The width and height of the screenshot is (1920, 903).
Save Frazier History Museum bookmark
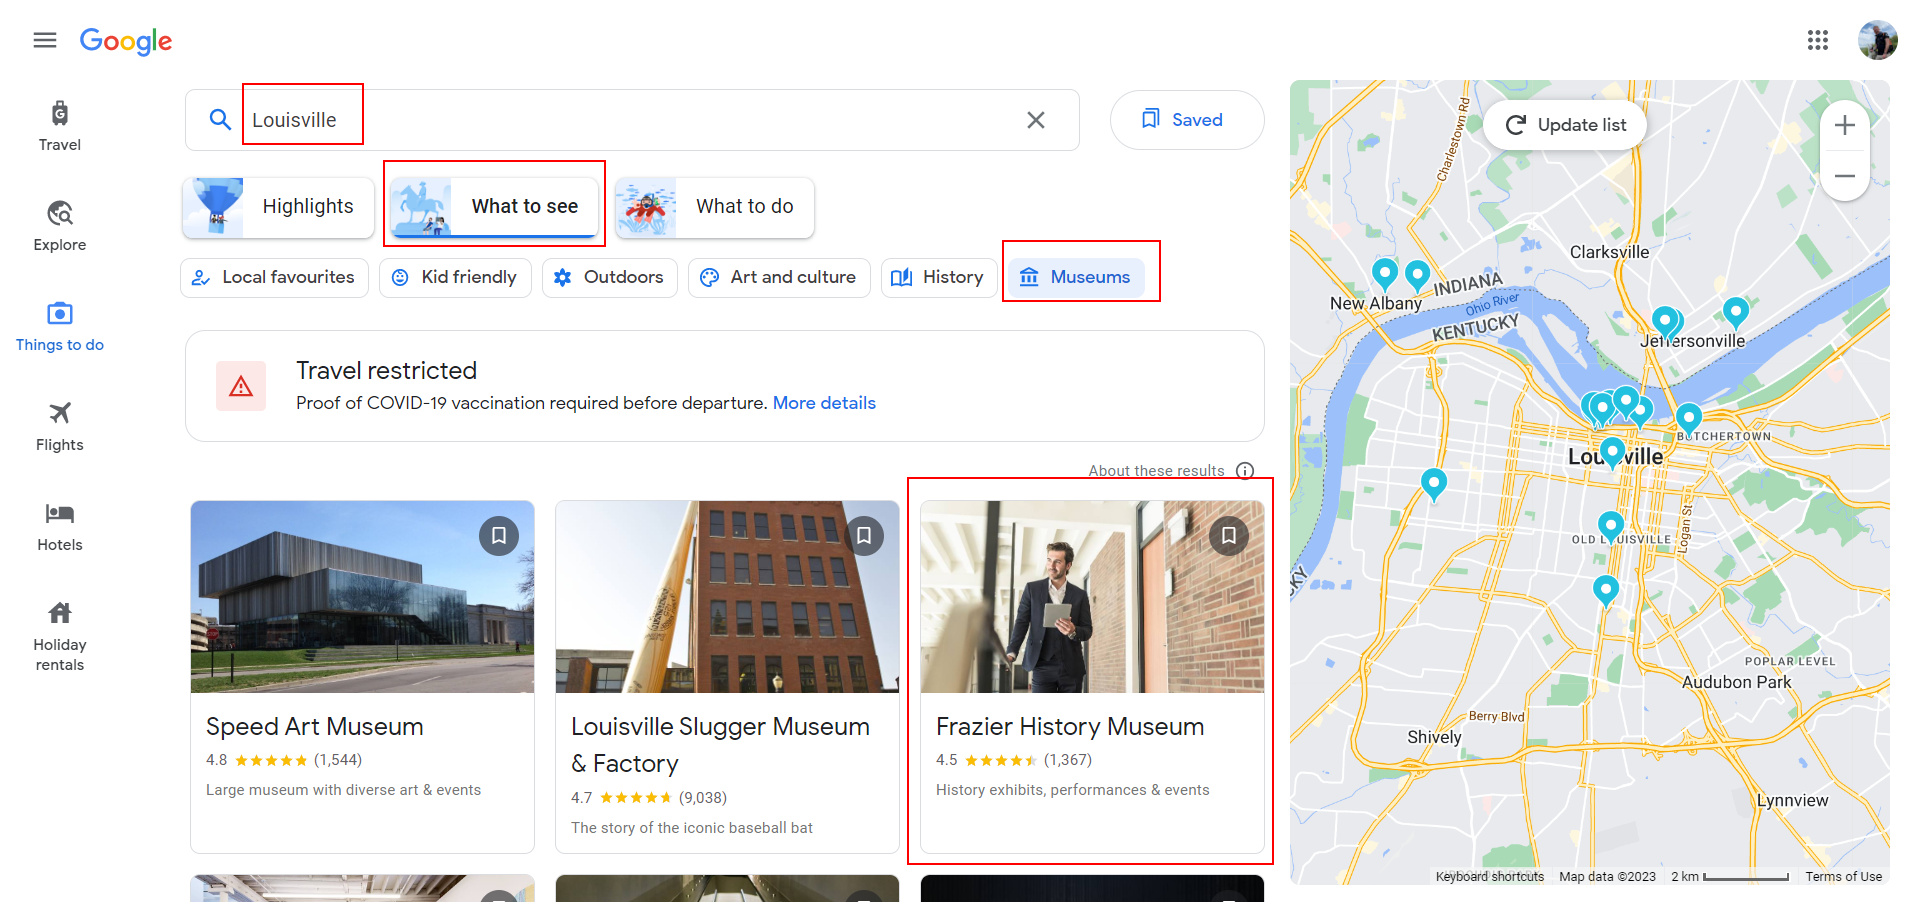[1229, 536]
